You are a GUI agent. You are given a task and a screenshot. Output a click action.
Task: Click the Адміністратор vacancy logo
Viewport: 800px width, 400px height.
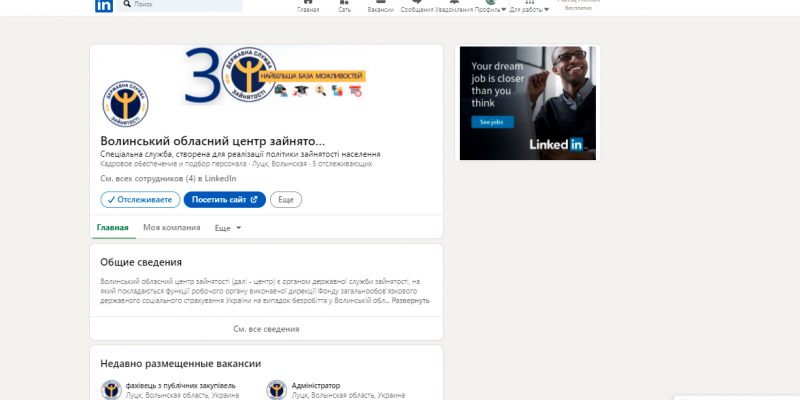[277, 390]
